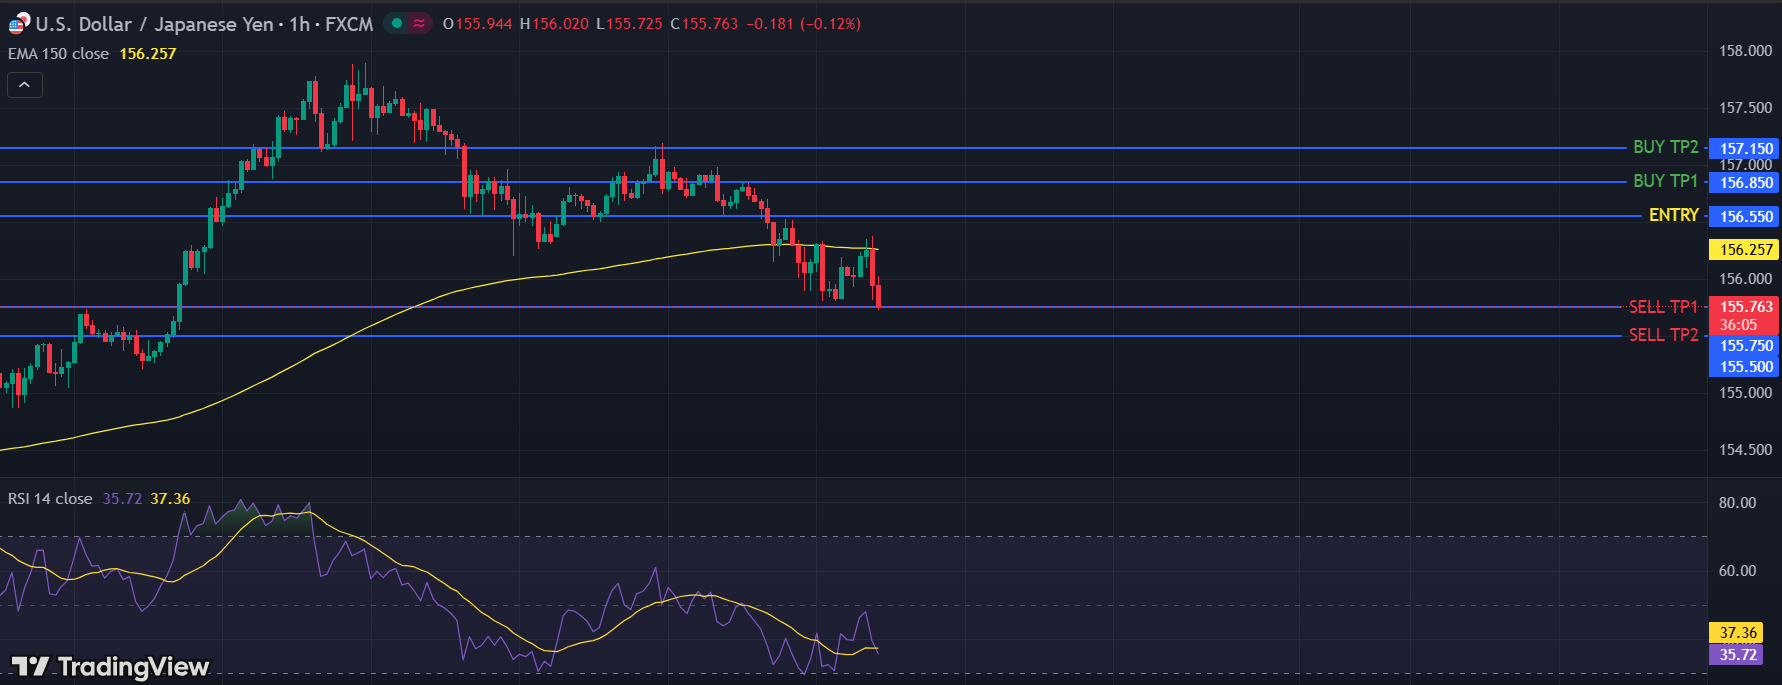Collapse the indicator legend with the chevron
The image size is (1782, 685).
pos(25,85)
